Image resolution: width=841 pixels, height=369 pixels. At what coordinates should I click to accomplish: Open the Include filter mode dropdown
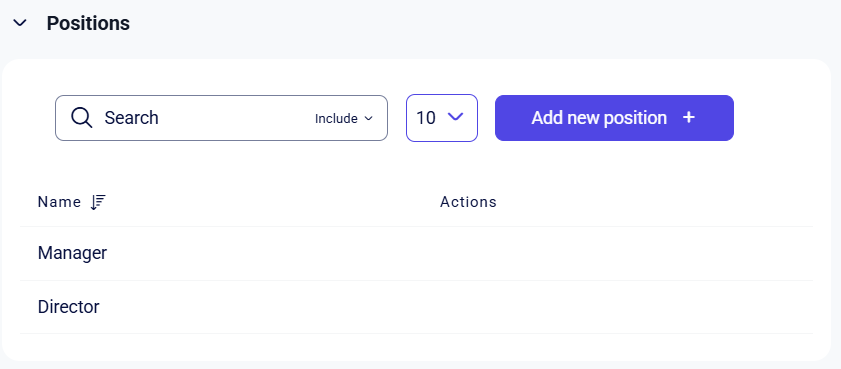click(343, 119)
